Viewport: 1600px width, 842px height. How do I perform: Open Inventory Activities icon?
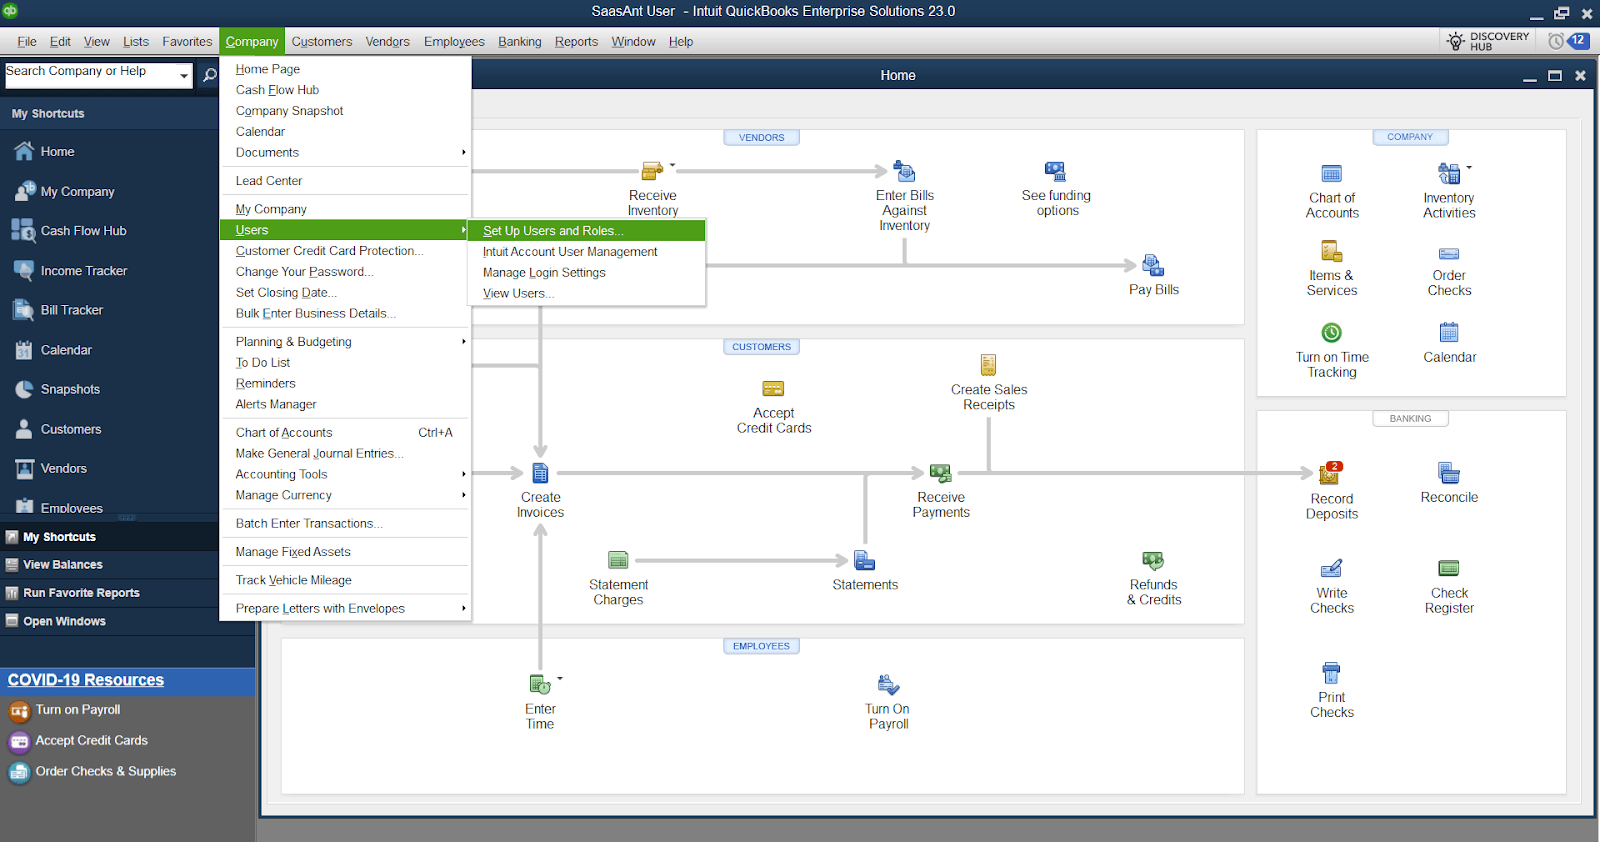click(x=1449, y=173)
